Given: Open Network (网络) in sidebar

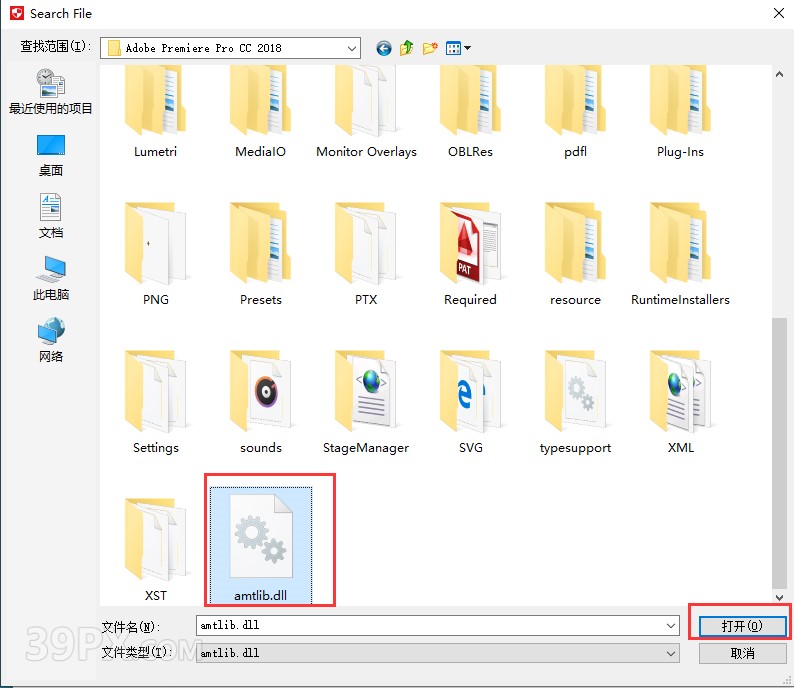Looking at the screenshot, I should (51, 340).
